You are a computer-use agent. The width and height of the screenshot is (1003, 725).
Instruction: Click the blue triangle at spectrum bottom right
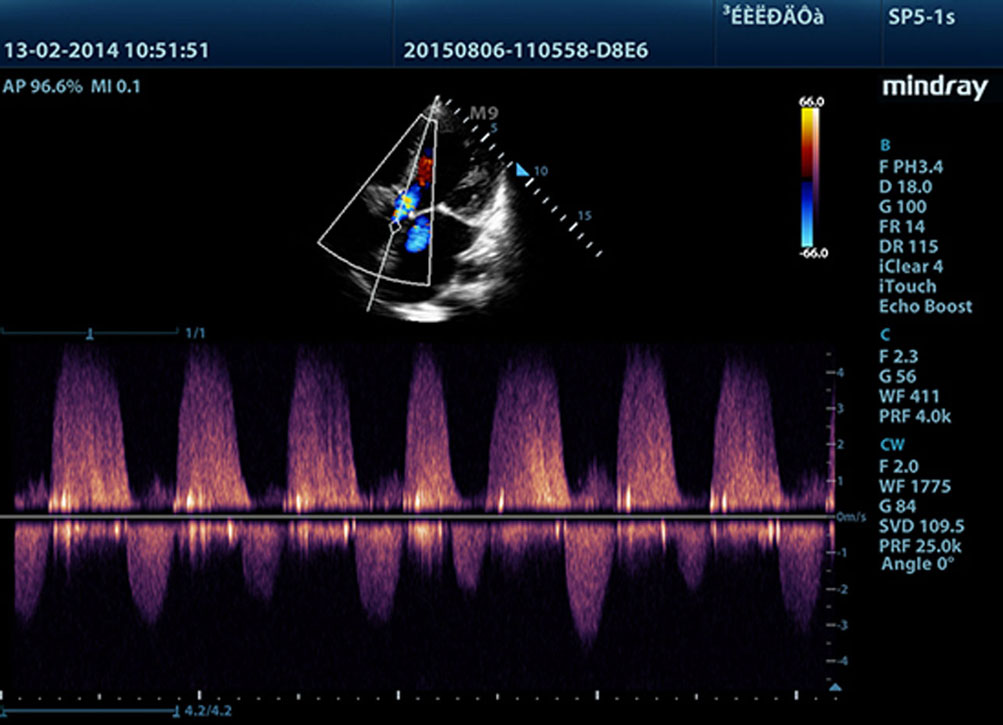click(x=836, y=686)
